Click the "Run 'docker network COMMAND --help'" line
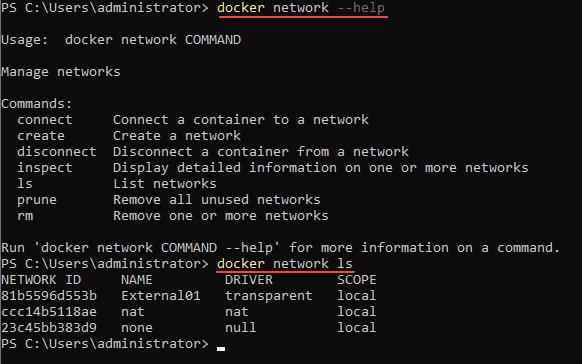Screen dimensions: 582x364 [x=280, y=247]
